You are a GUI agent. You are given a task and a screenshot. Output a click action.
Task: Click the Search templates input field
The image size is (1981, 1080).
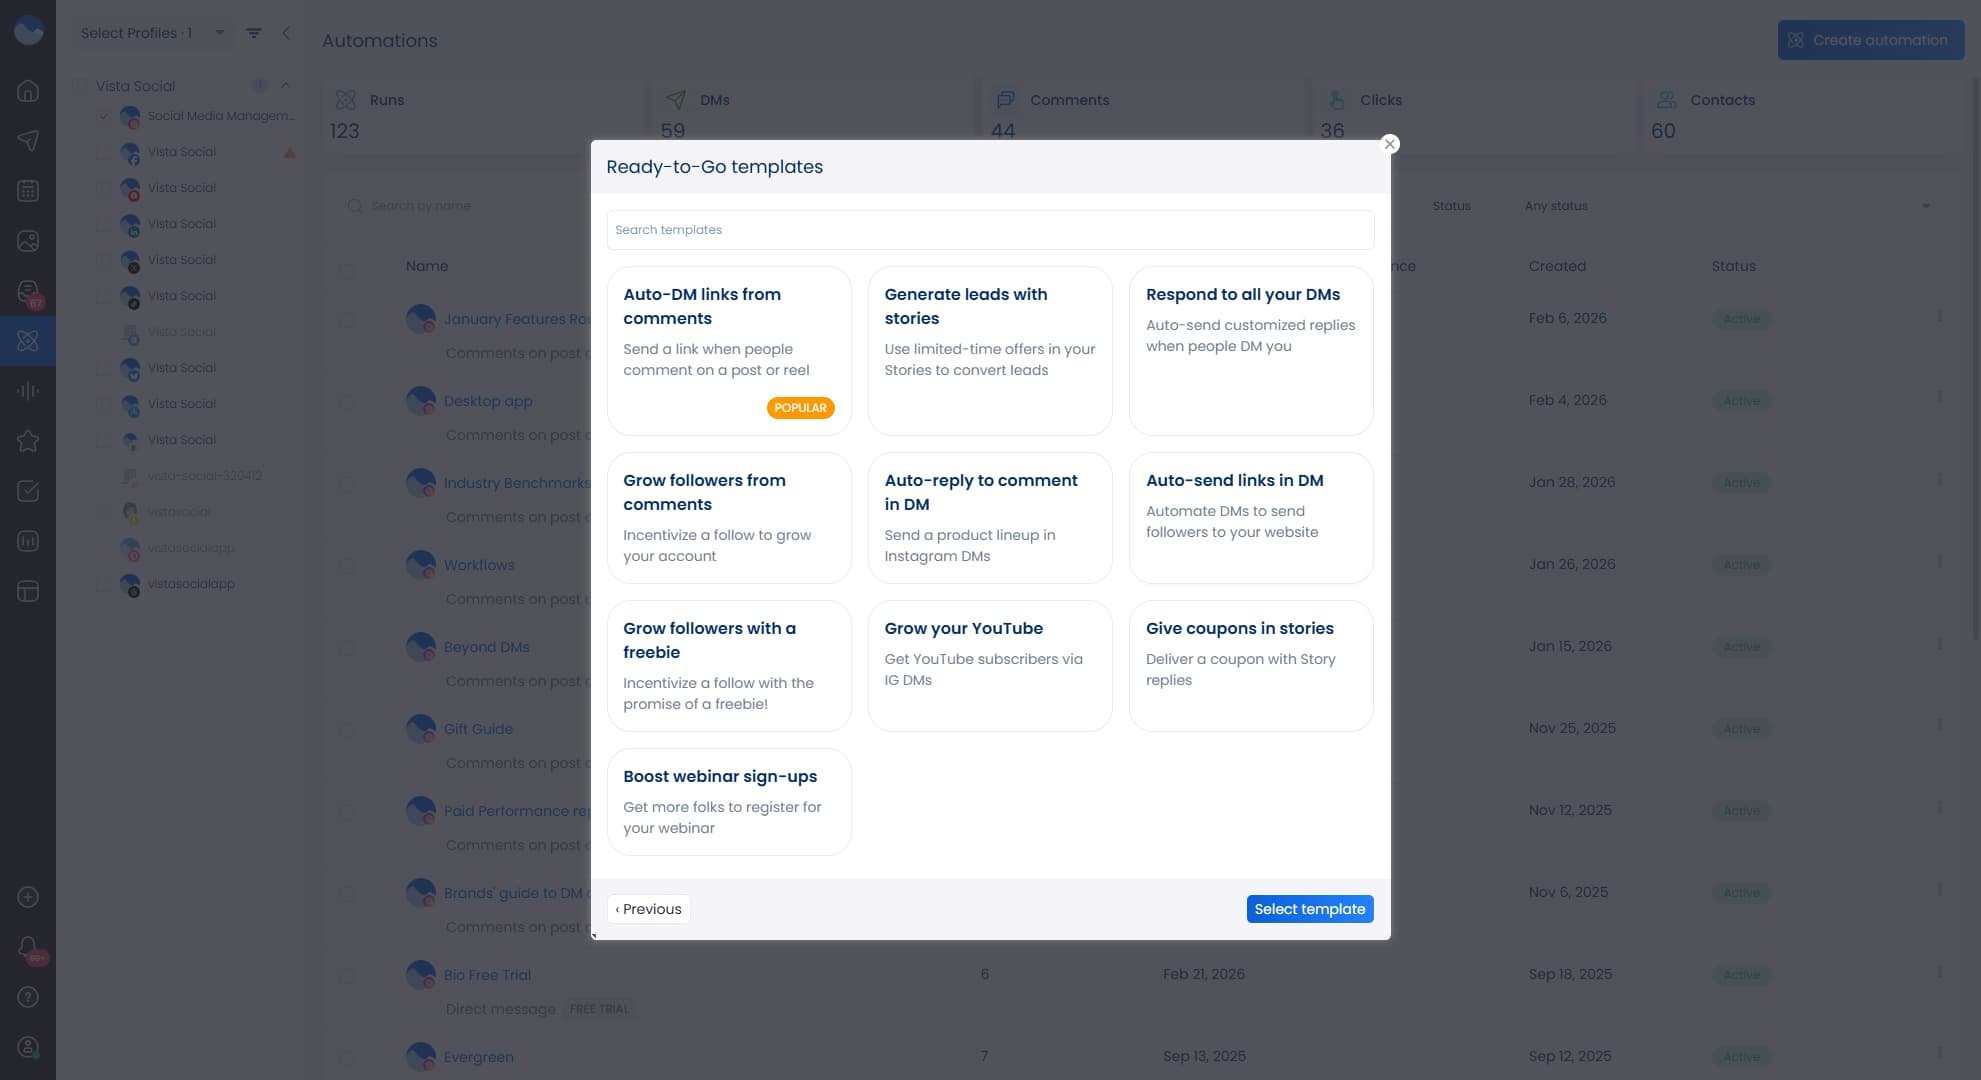[990, 230]
